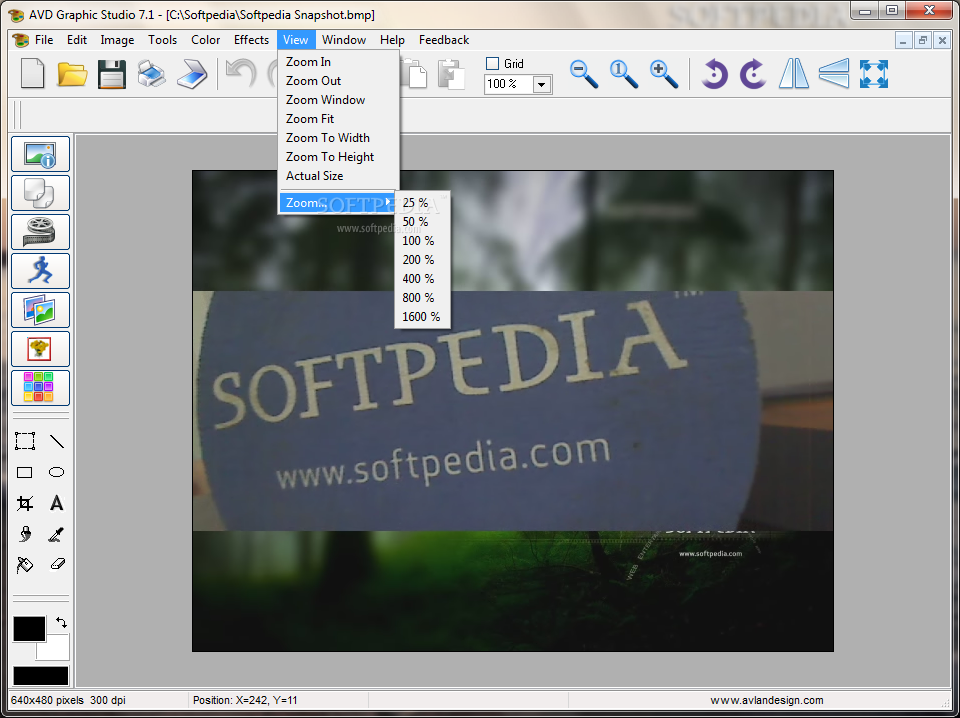Save the image with the floppy disk icon
The image size is (960, 718).
tap(111, 74)
